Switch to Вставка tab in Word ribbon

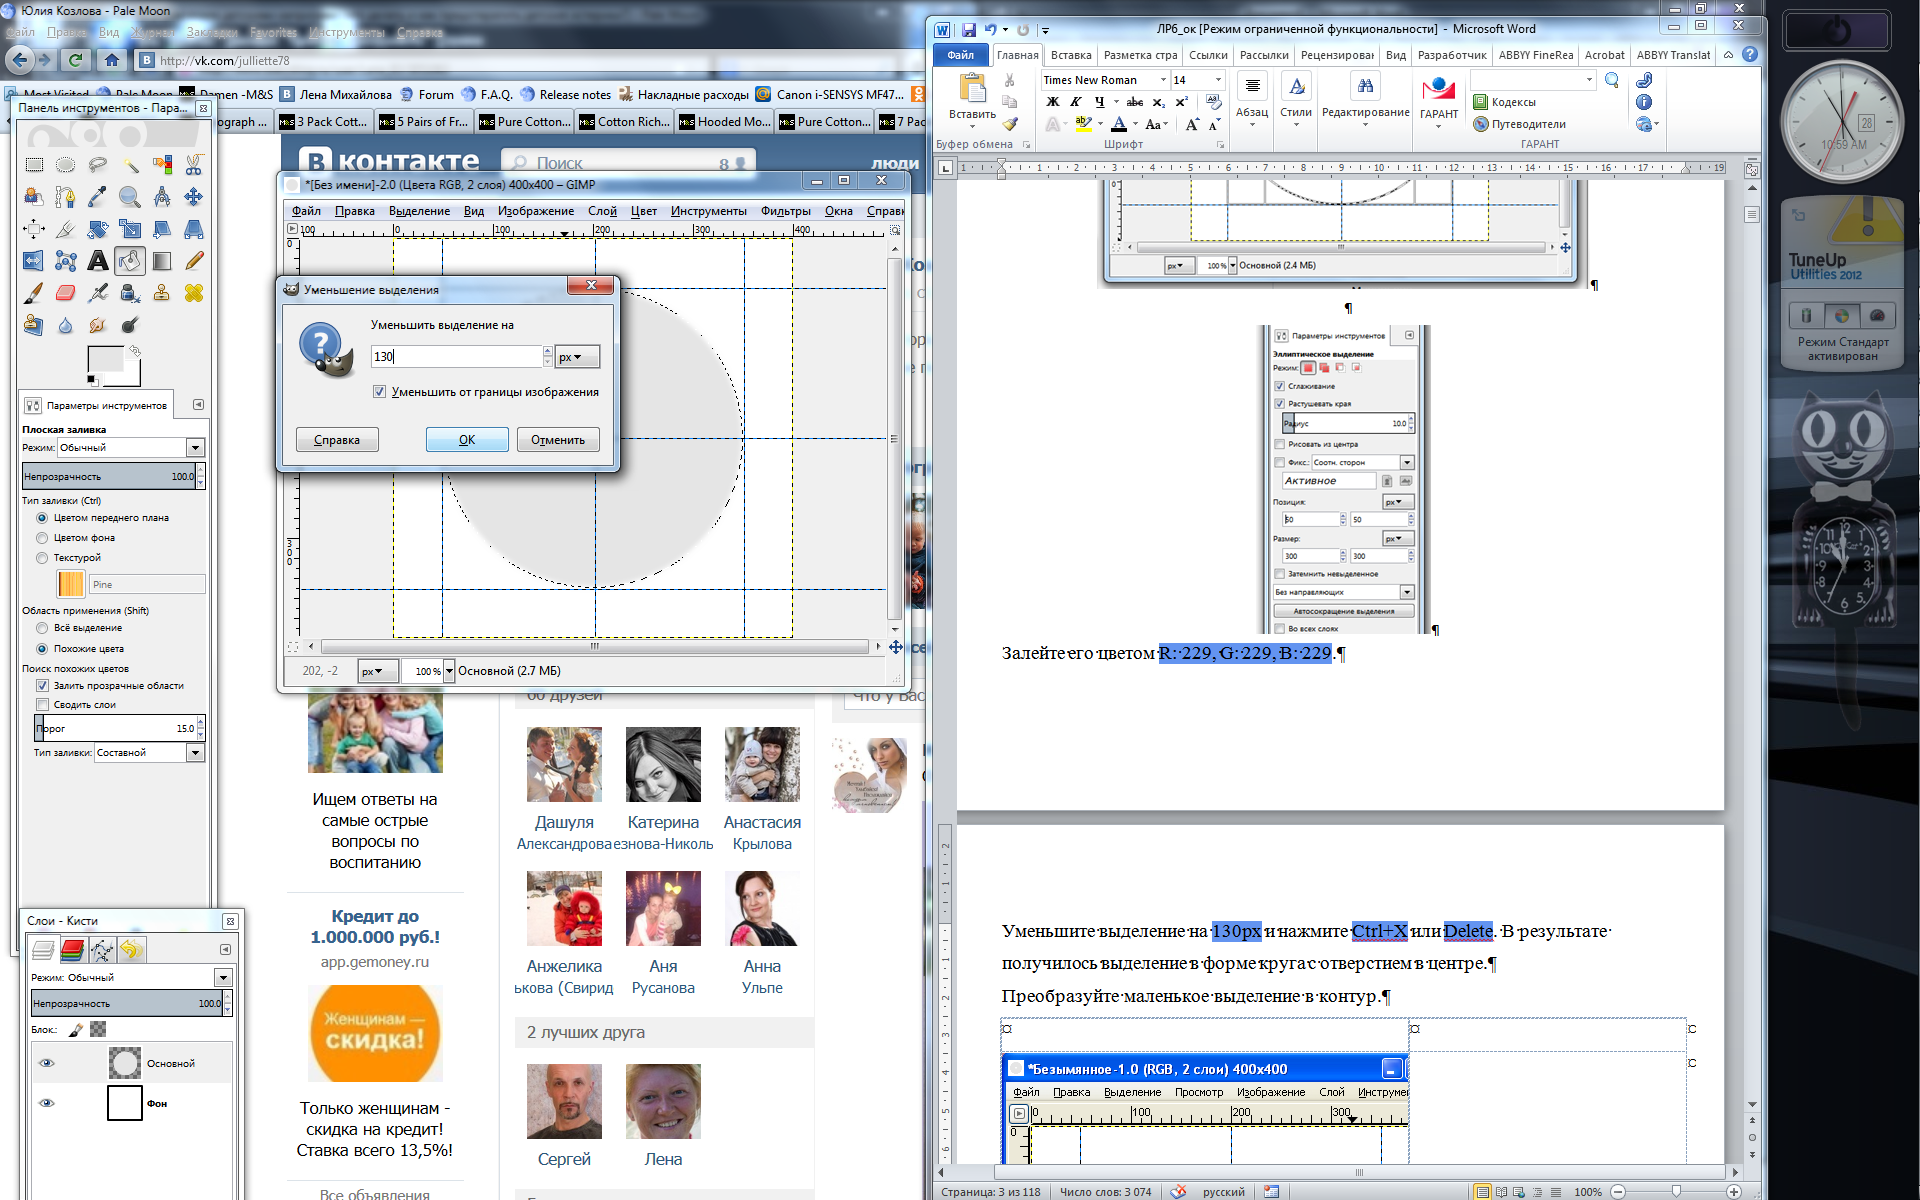[1071, 55]
